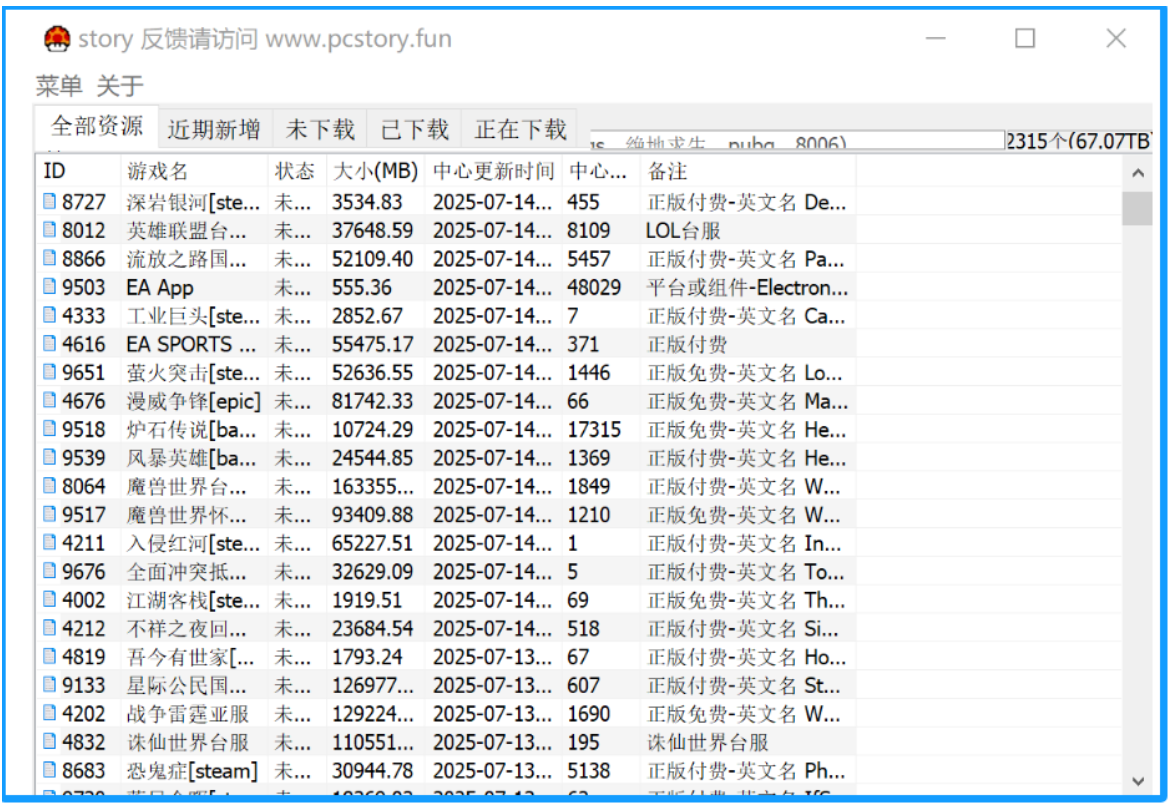The image size is (1171, 809).
Task: Select game name EA App
Action: pyautogui.click(x=160, y=287)
